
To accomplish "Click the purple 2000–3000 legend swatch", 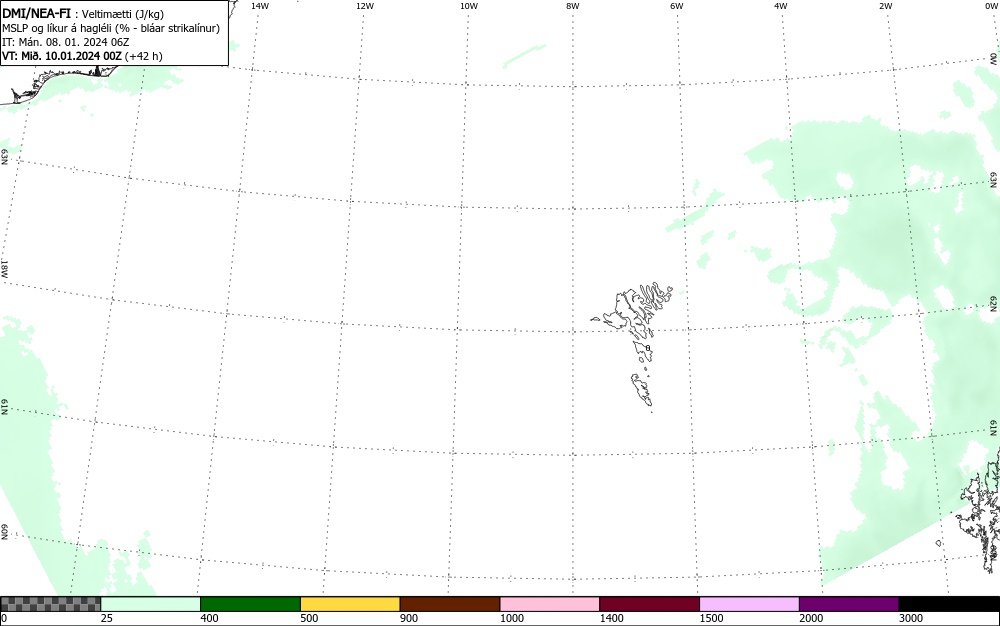I will (849, 604).
